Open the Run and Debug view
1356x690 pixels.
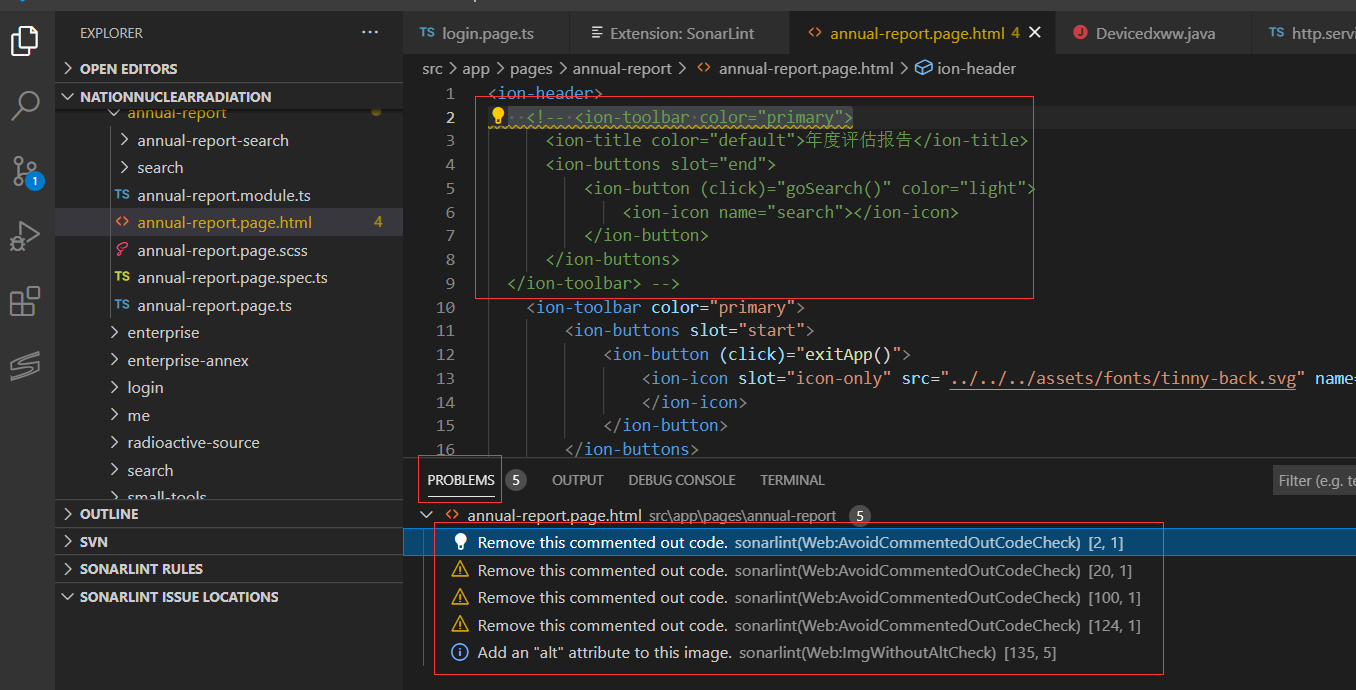click(x=25, y=236)
